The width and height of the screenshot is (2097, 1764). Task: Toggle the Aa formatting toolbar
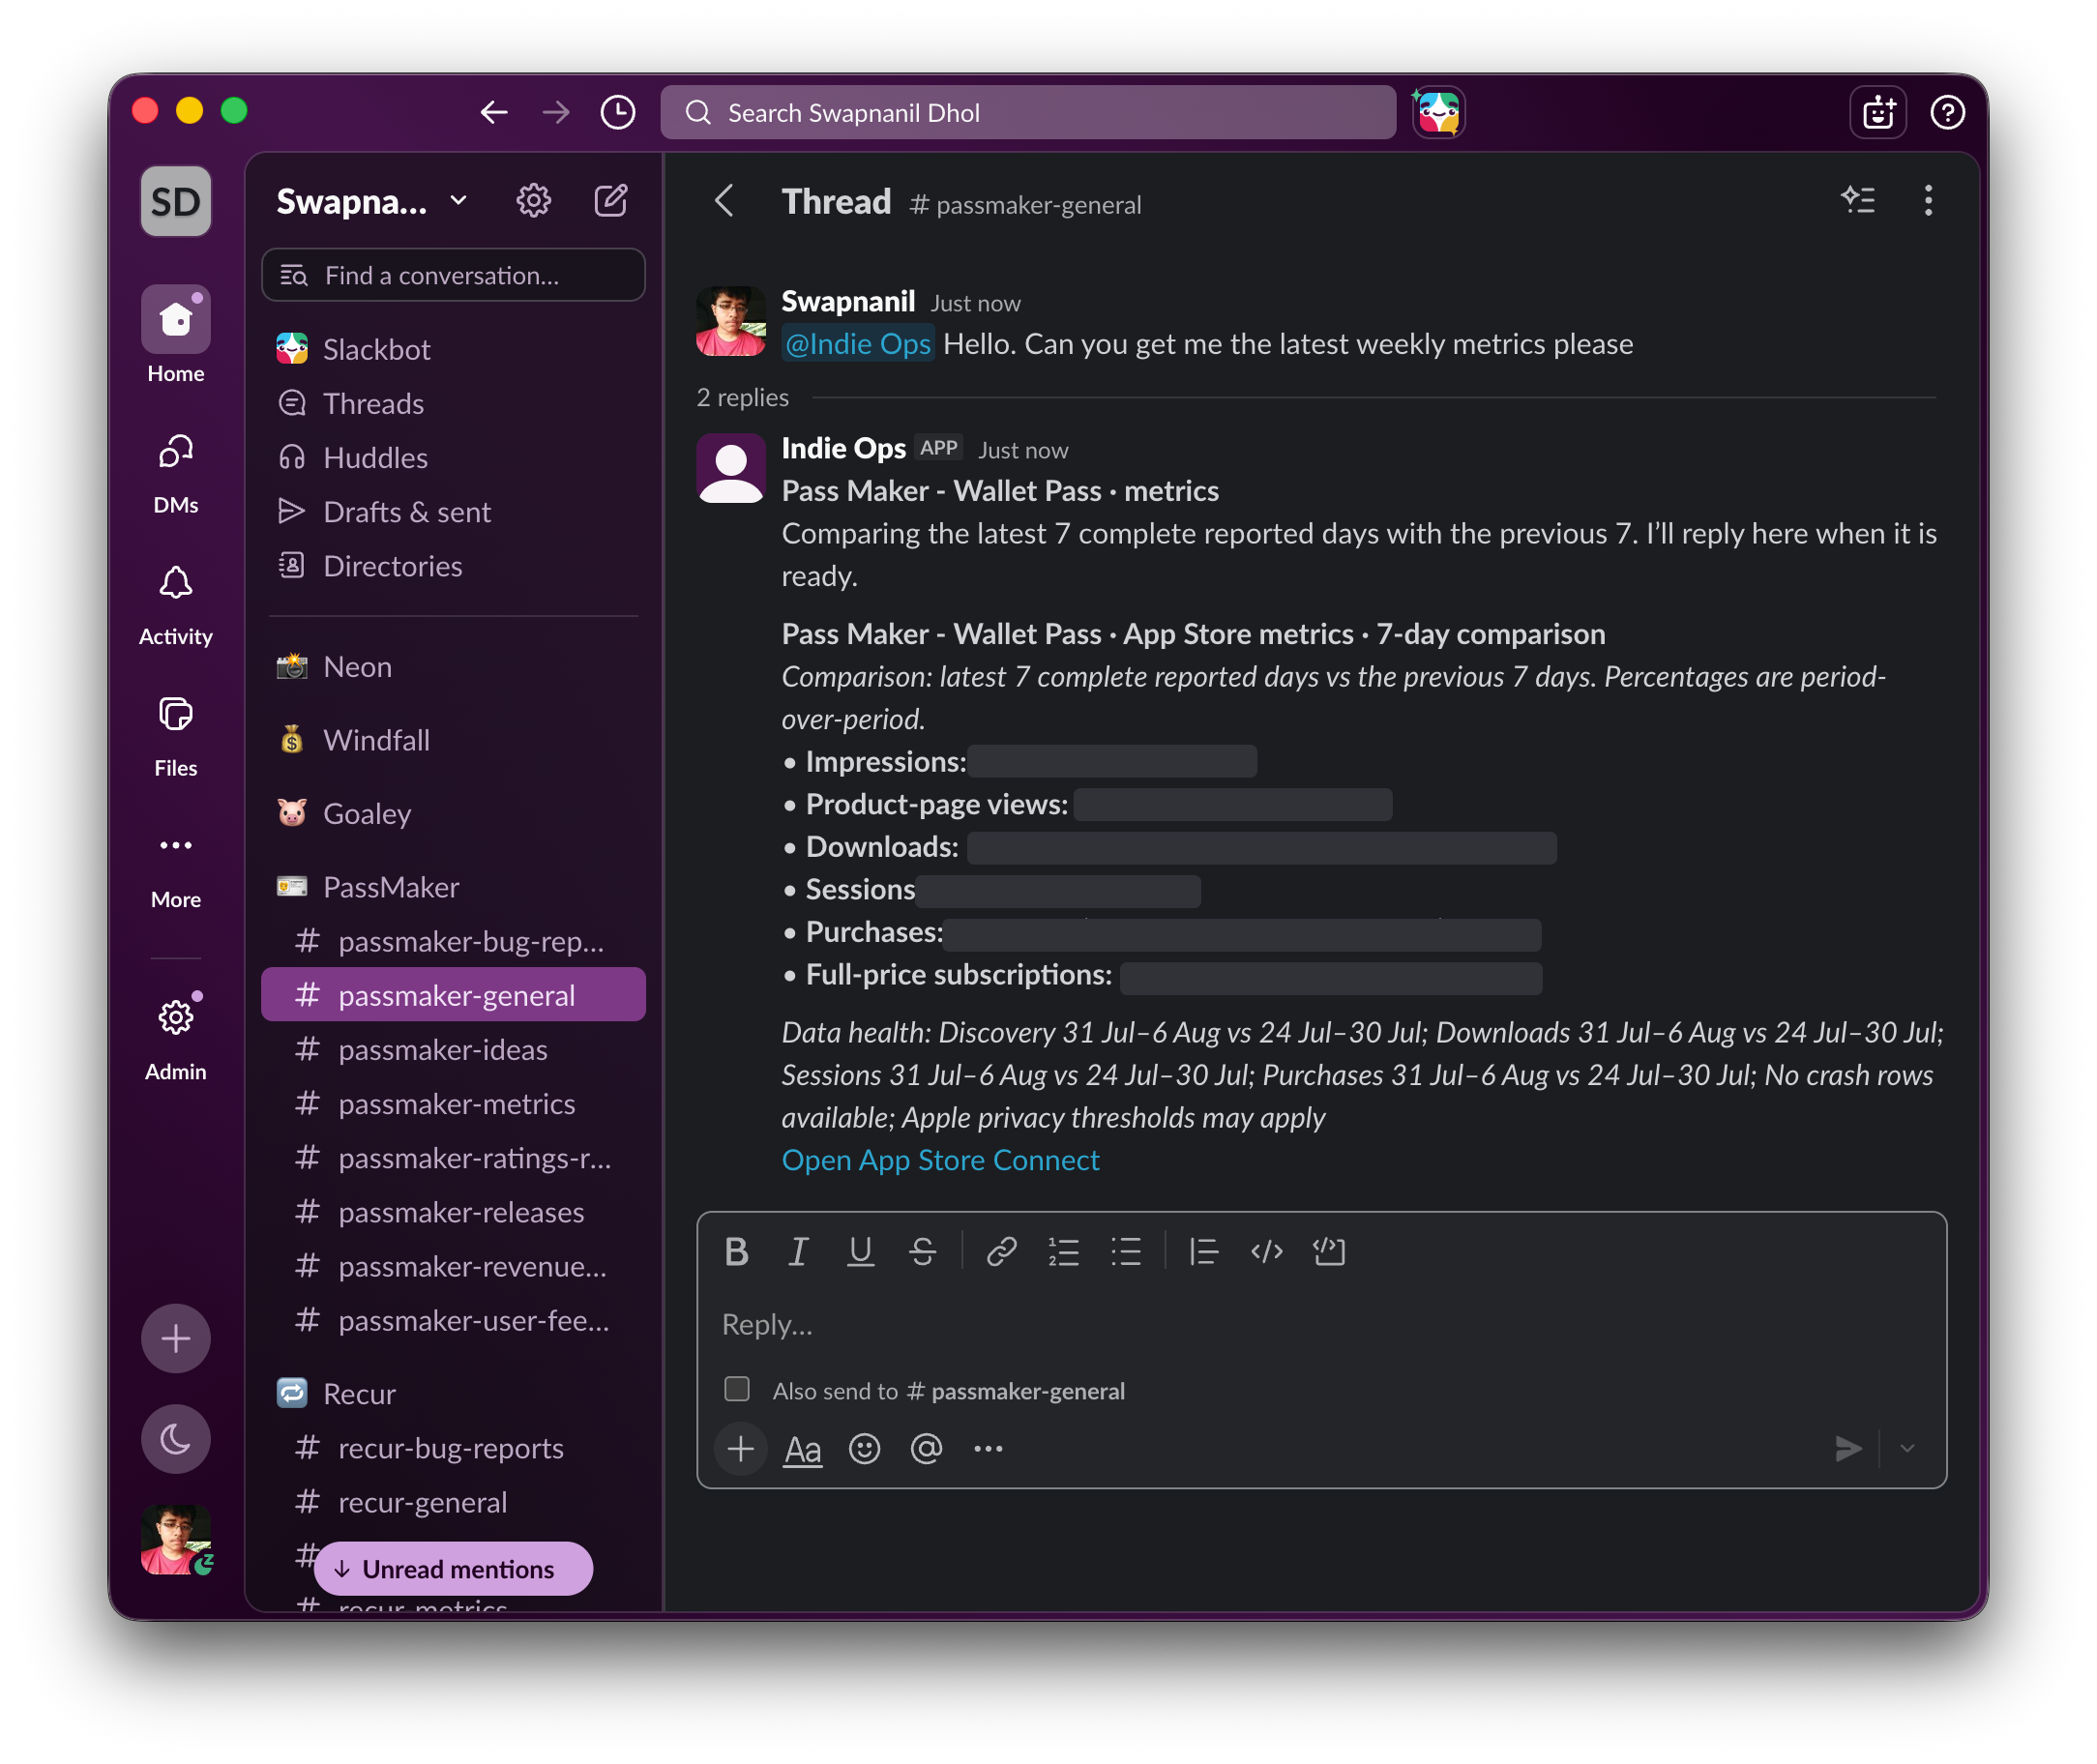click(803, 1449)
